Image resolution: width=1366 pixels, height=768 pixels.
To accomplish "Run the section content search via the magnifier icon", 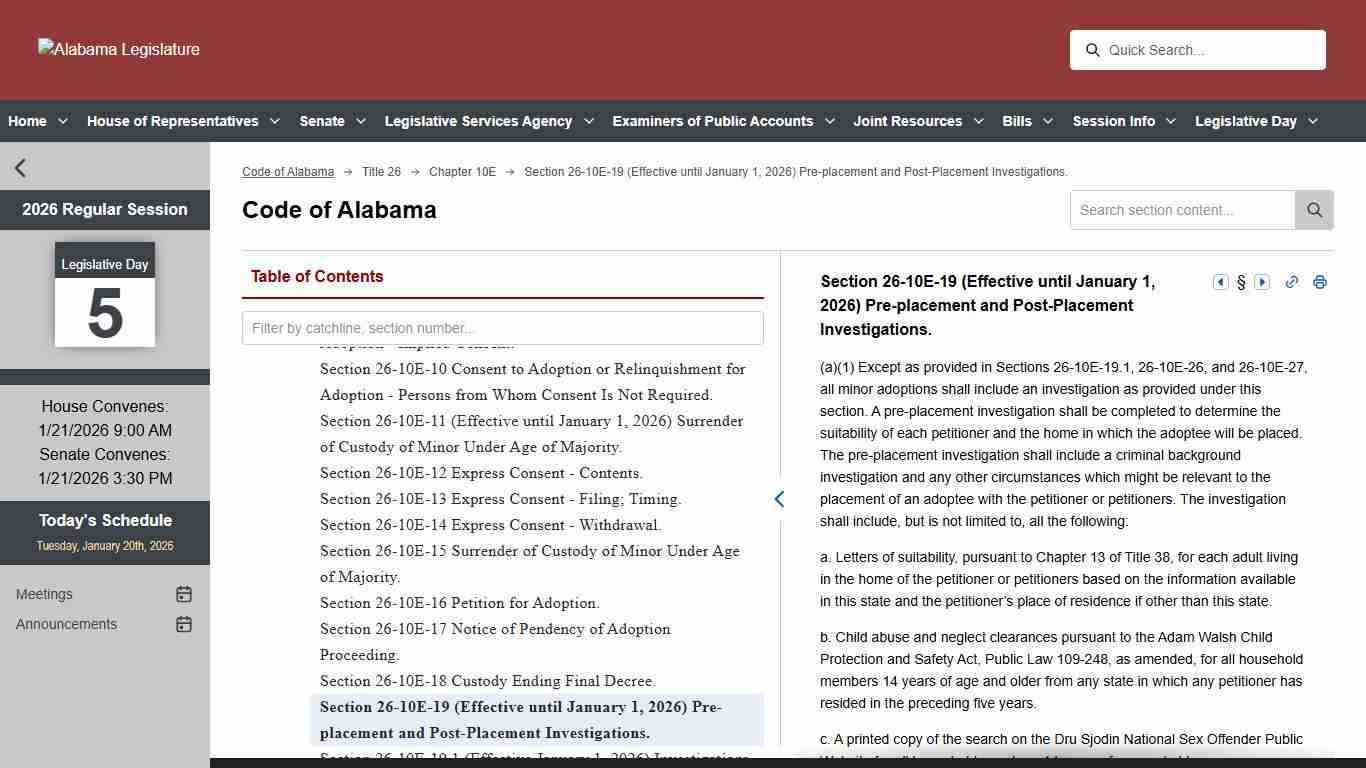I will point(1314,210).
